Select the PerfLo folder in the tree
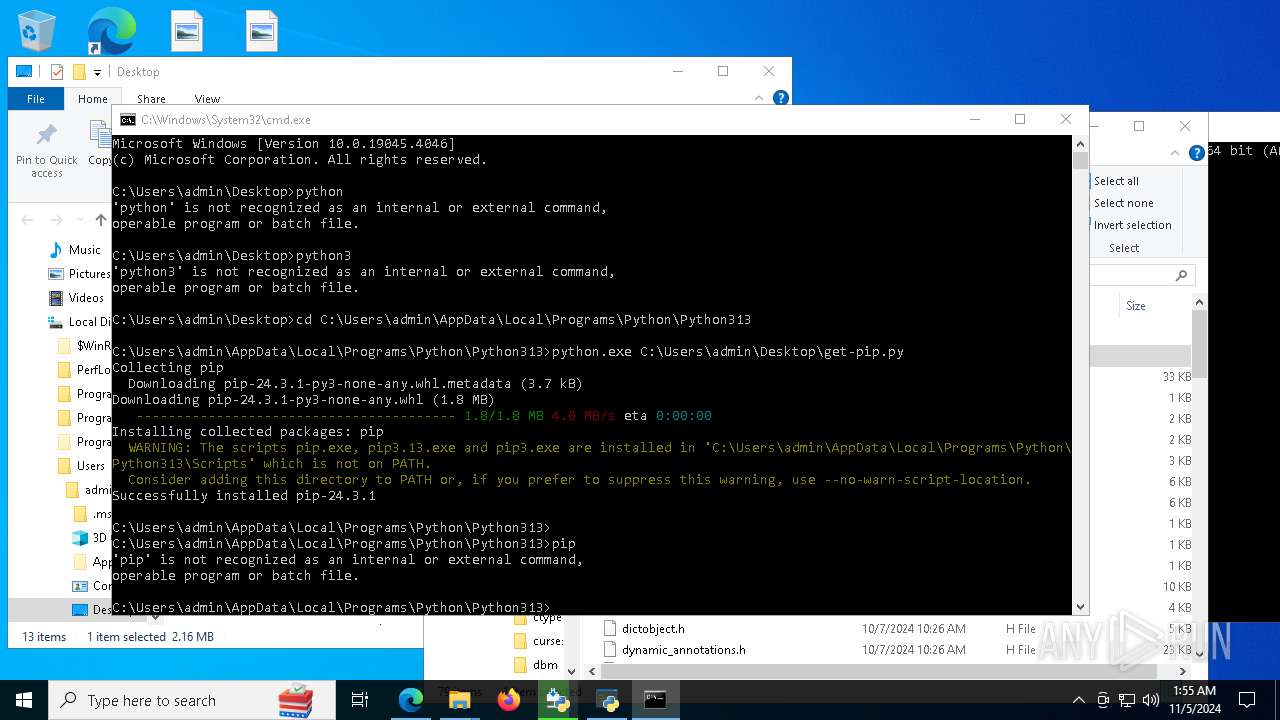 pos(85,369)
